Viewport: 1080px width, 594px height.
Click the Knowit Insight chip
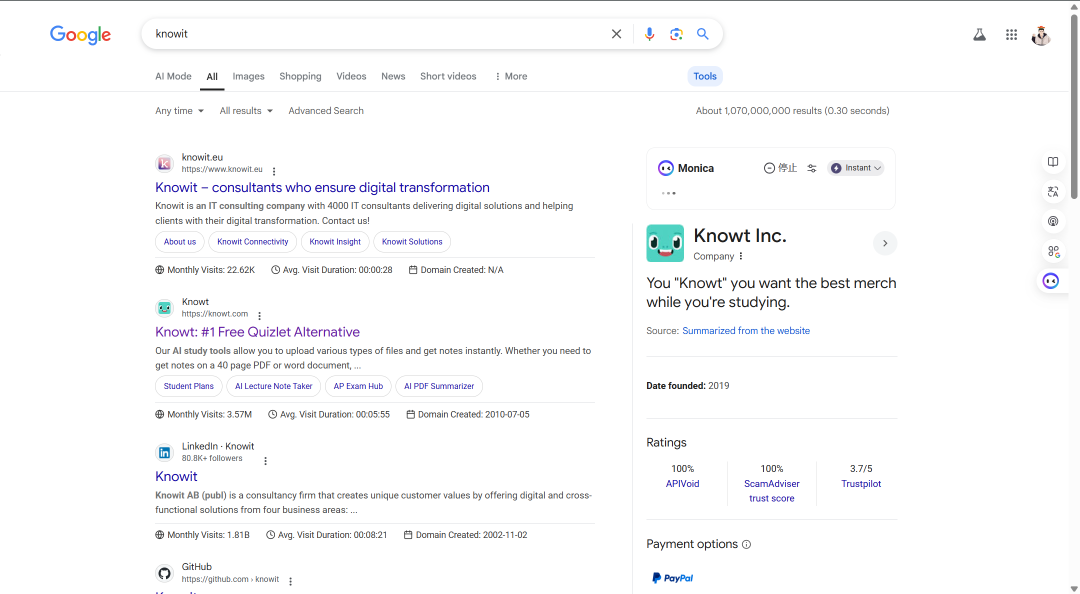335,242
